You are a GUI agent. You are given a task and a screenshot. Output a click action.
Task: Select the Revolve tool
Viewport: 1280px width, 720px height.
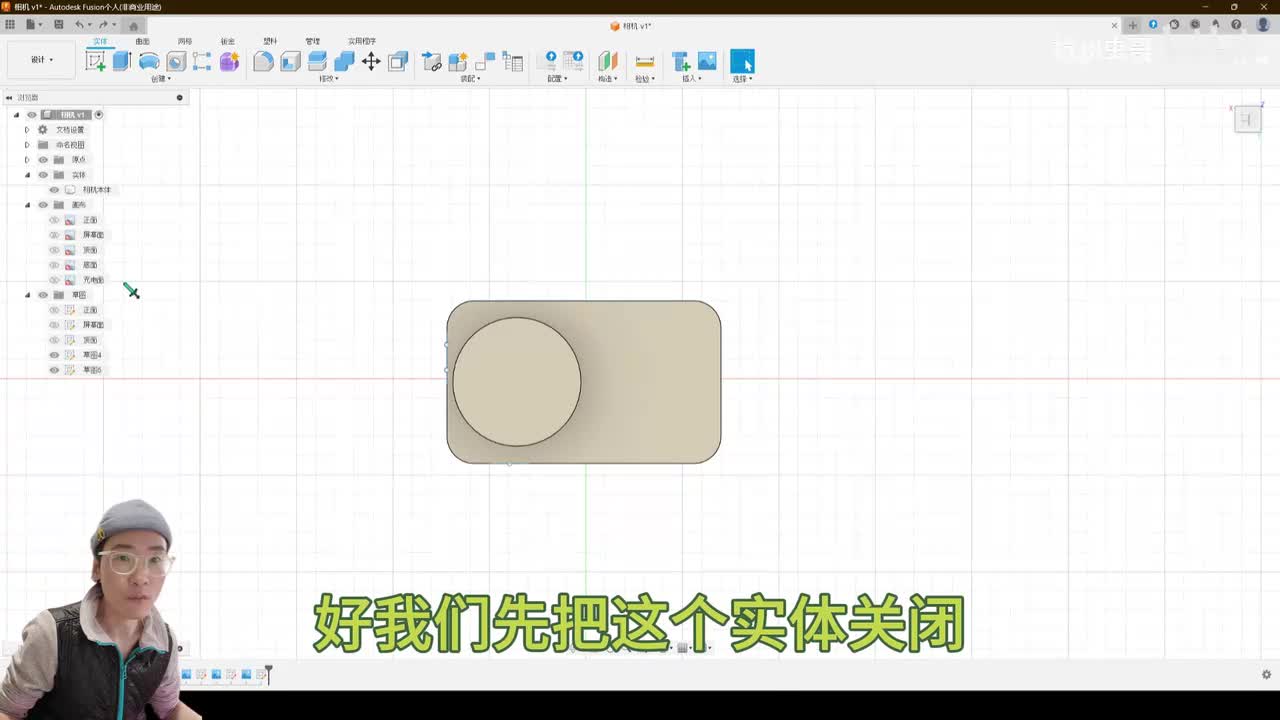[x=149, y=61]
